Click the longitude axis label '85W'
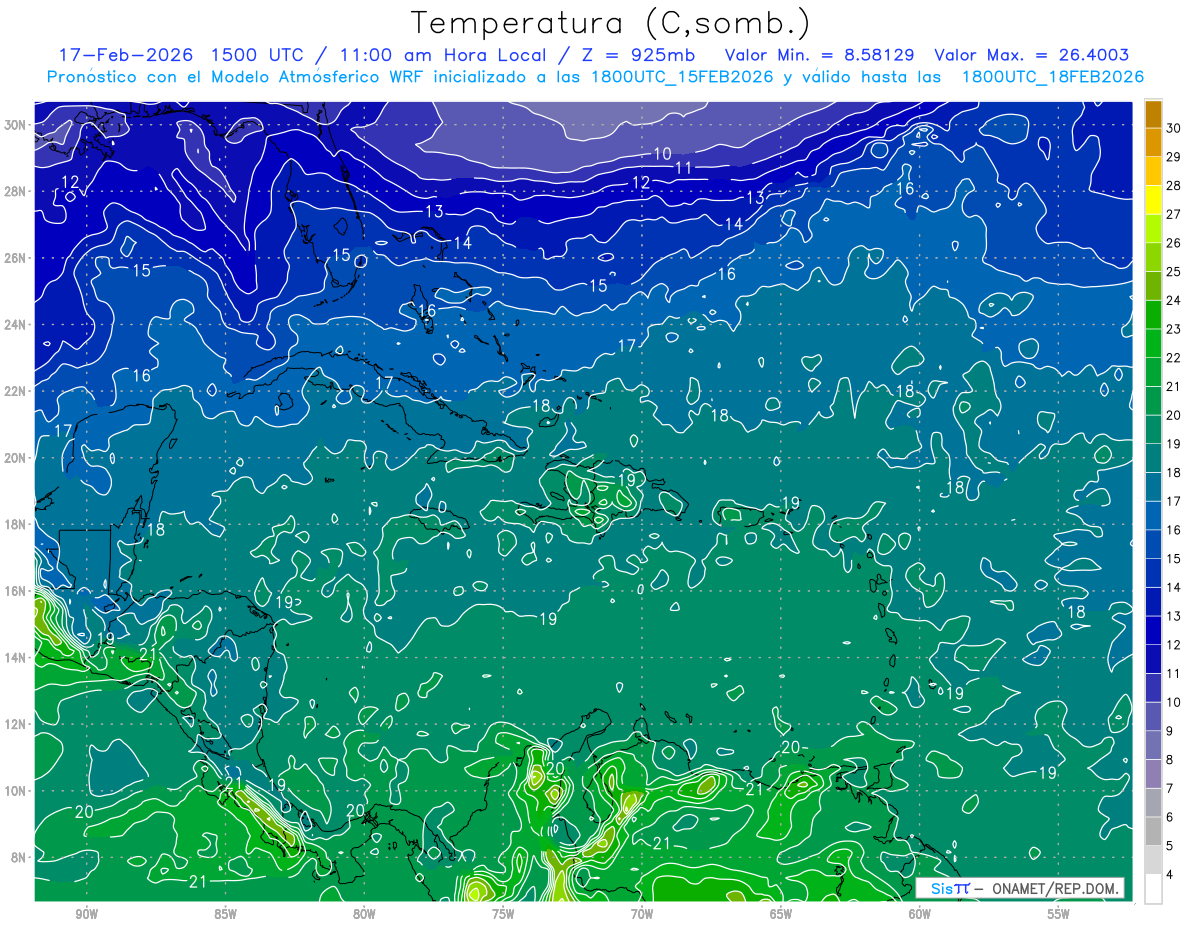This screenshot has height=927, width=1200. pyautogui.click(x=226, y=914)
